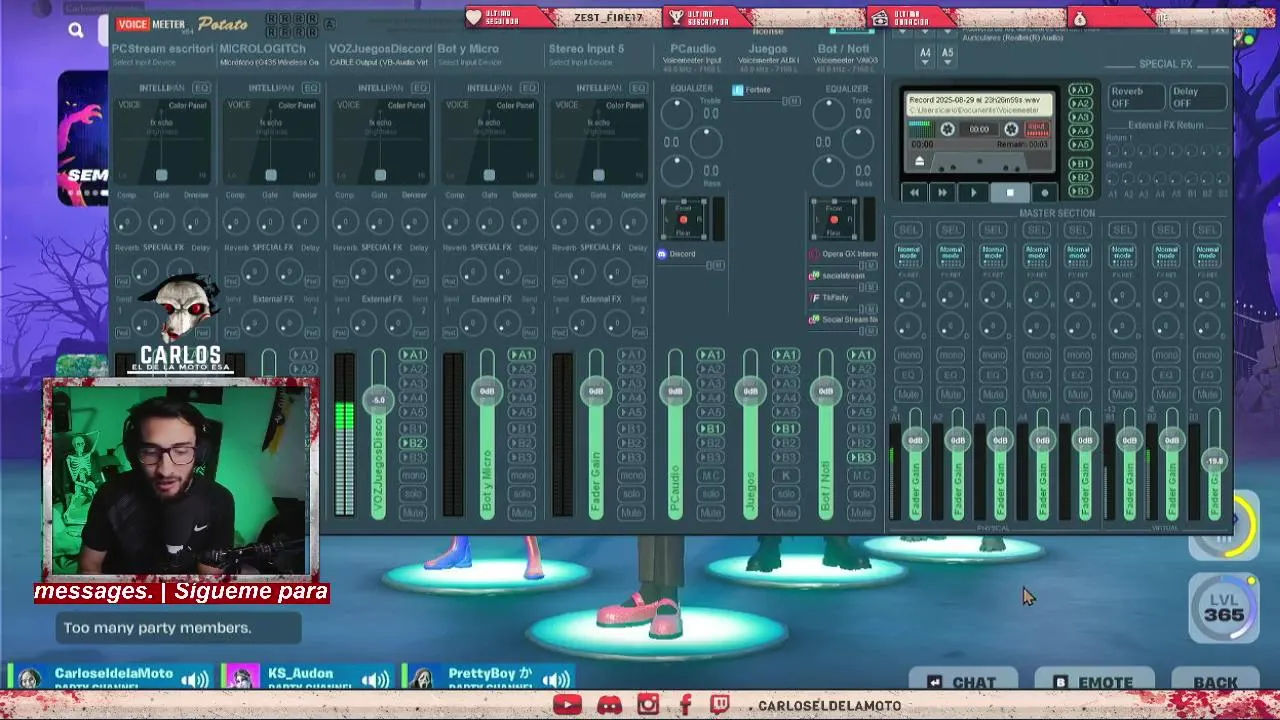The width and height of the screenshot is (1280, 720).
Task: Open VOZJuegosDiscord CABLE Output device selector
Action: 380,62
